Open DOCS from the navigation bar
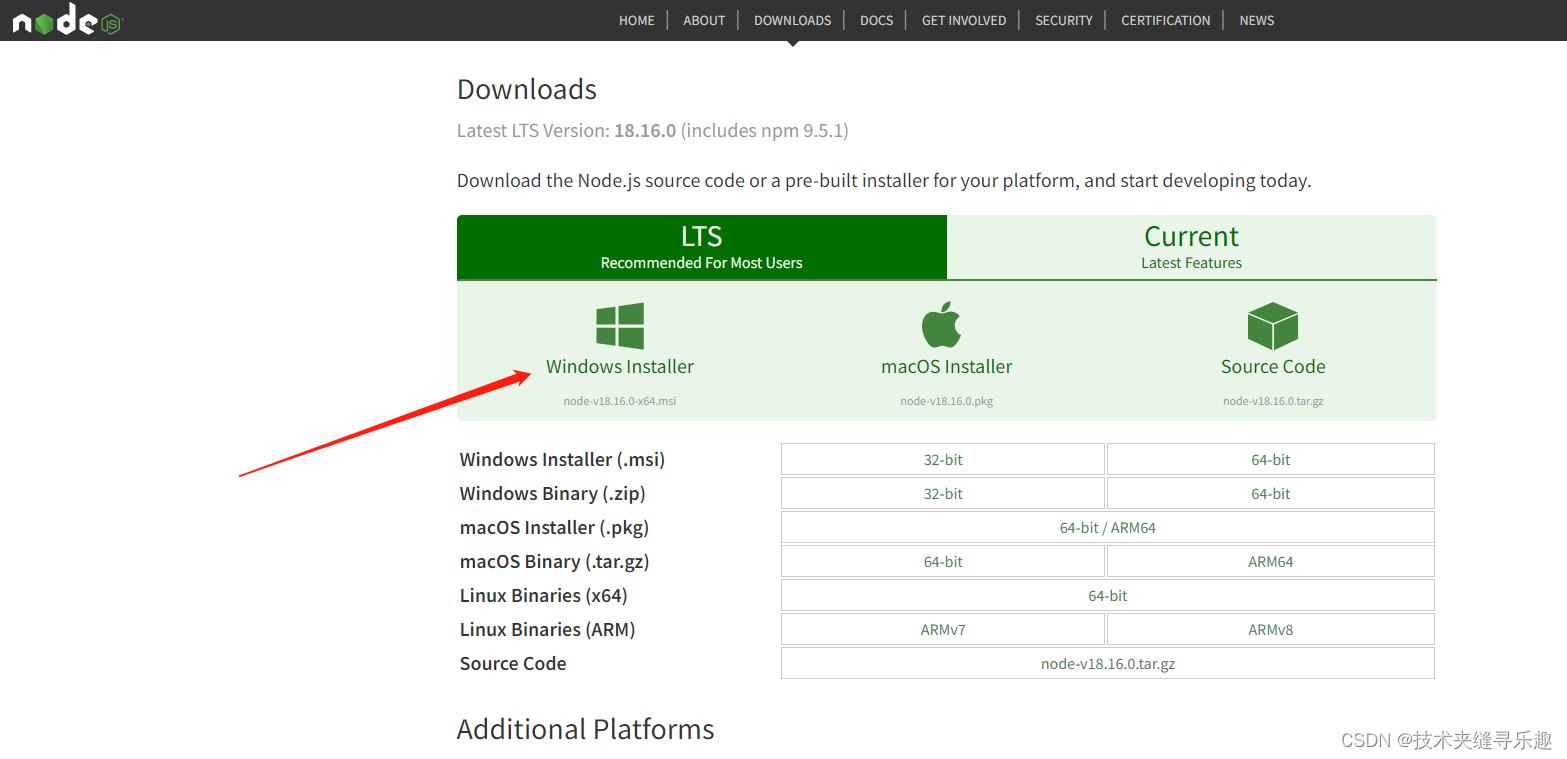 point(877,20)
